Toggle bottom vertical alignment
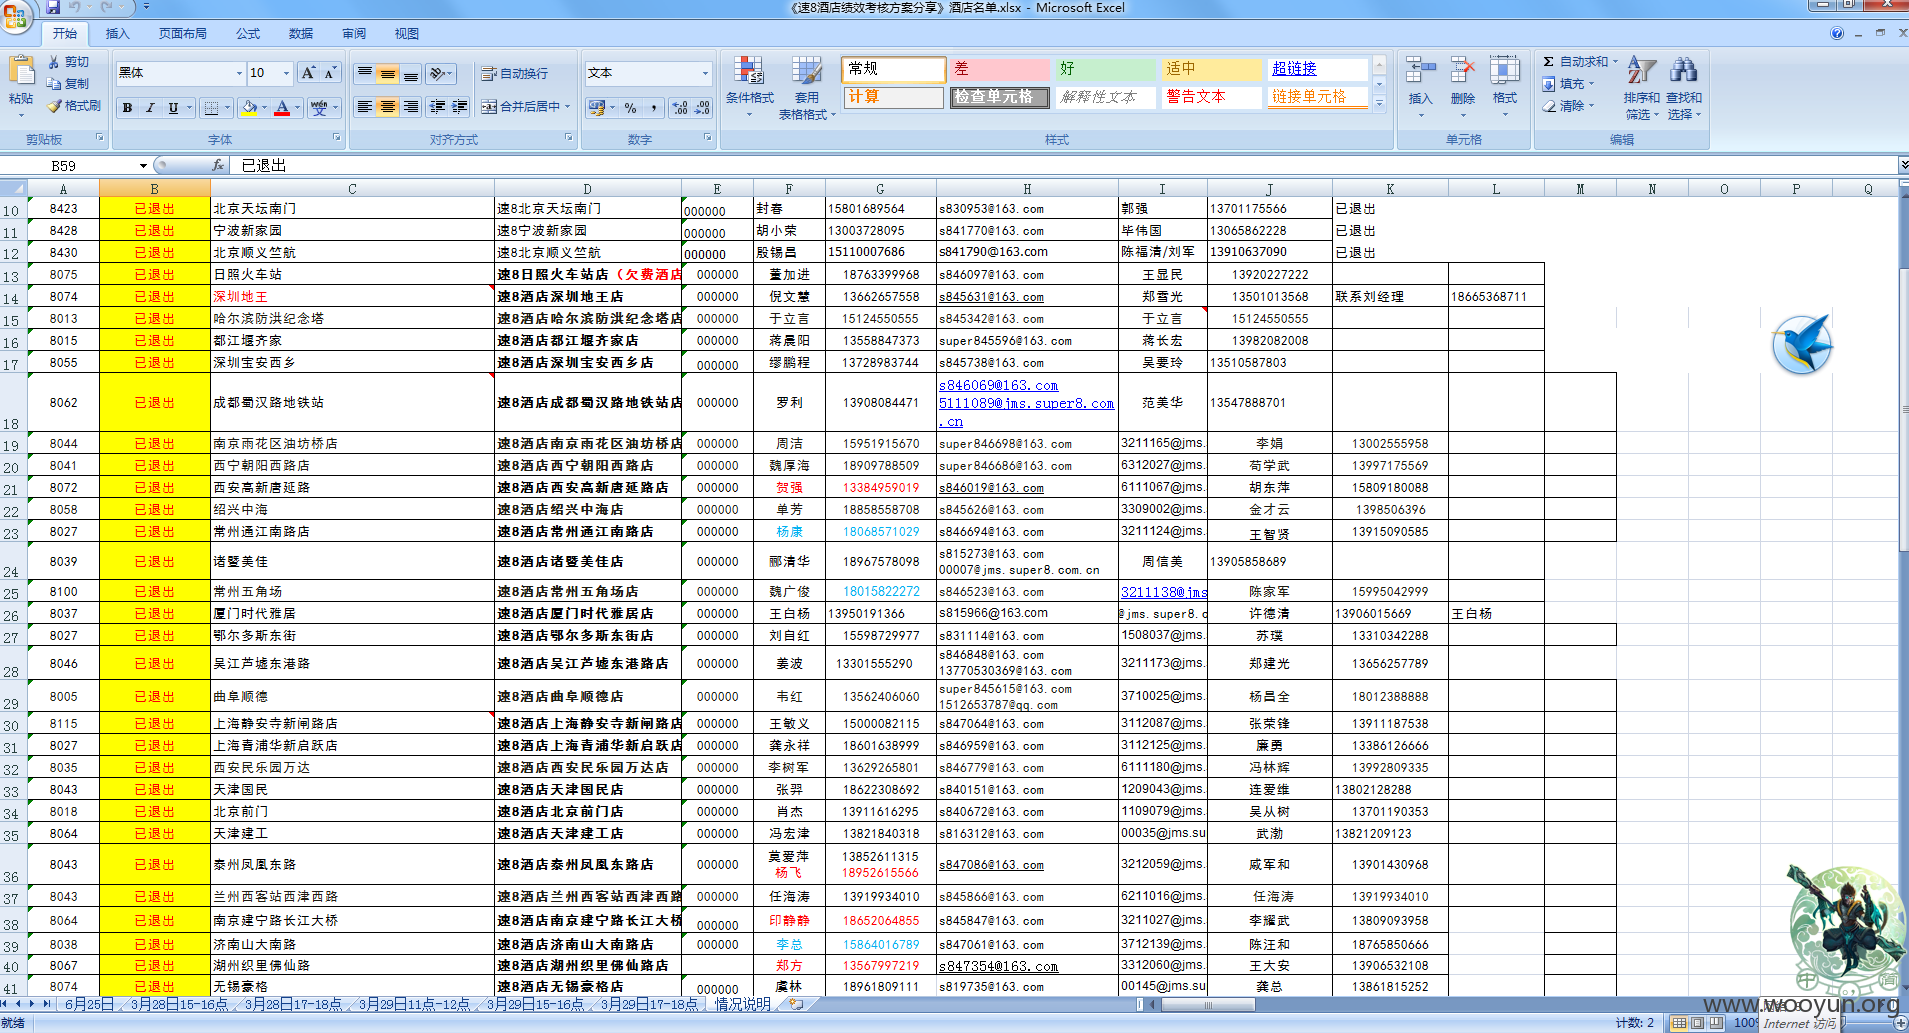 pos(410,74)
